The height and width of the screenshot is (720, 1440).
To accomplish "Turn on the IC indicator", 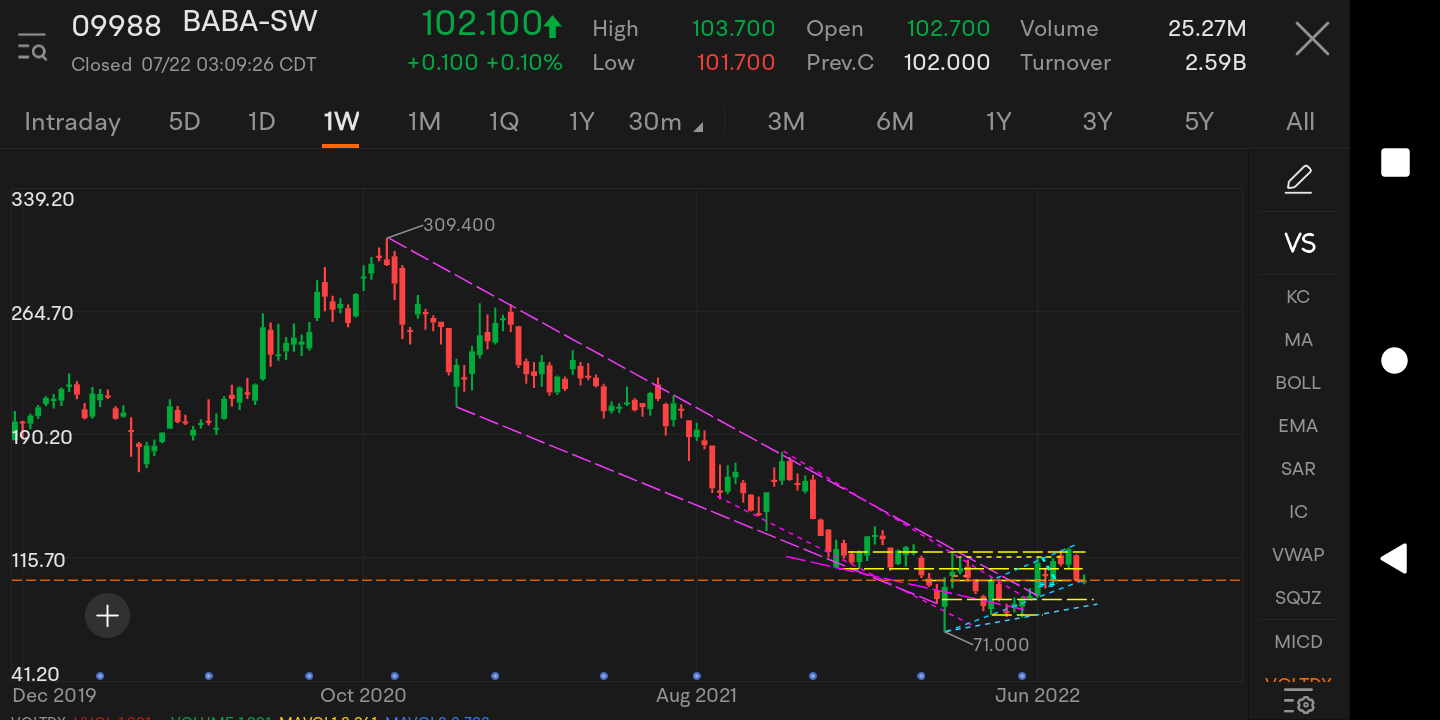I will (1298, 512).
